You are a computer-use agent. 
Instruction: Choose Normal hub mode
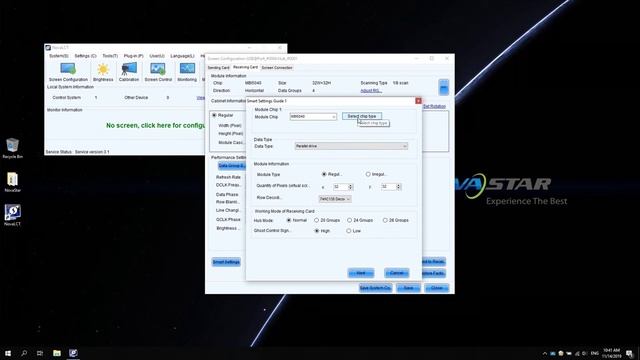tap(289, 220)
